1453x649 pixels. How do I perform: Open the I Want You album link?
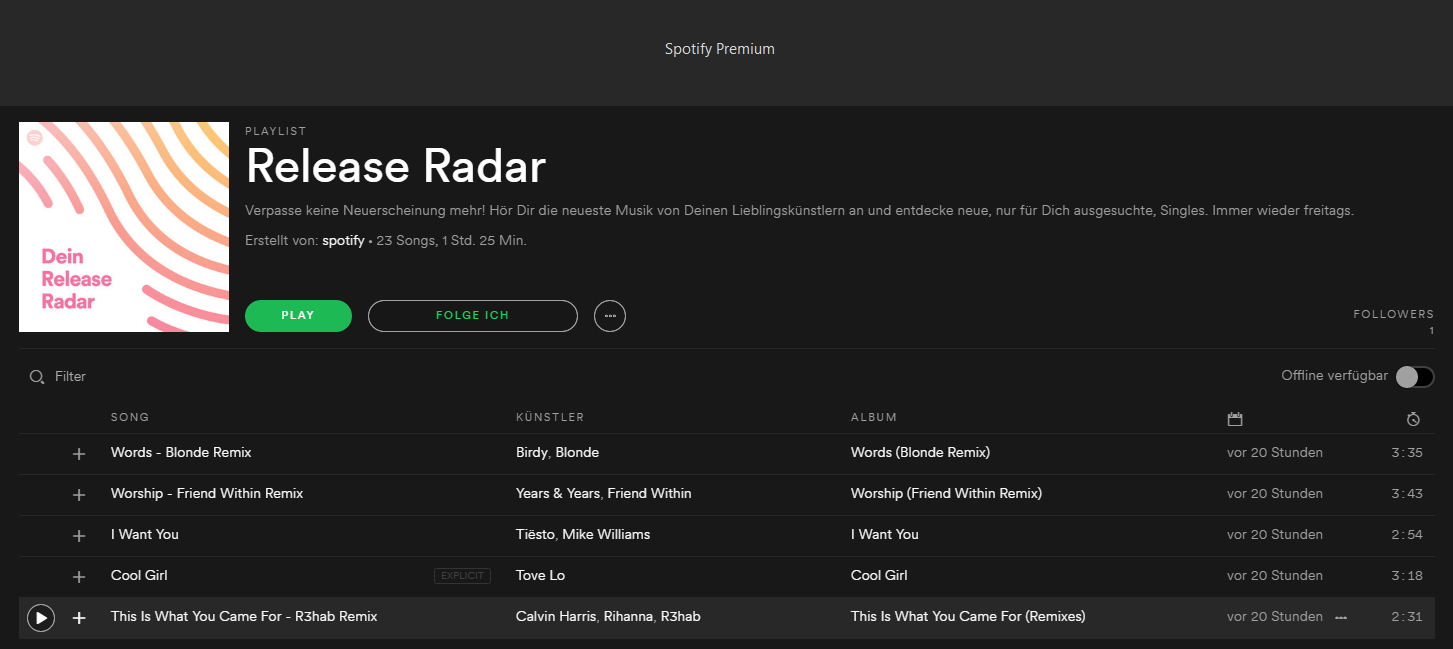[x=884, y=535]
